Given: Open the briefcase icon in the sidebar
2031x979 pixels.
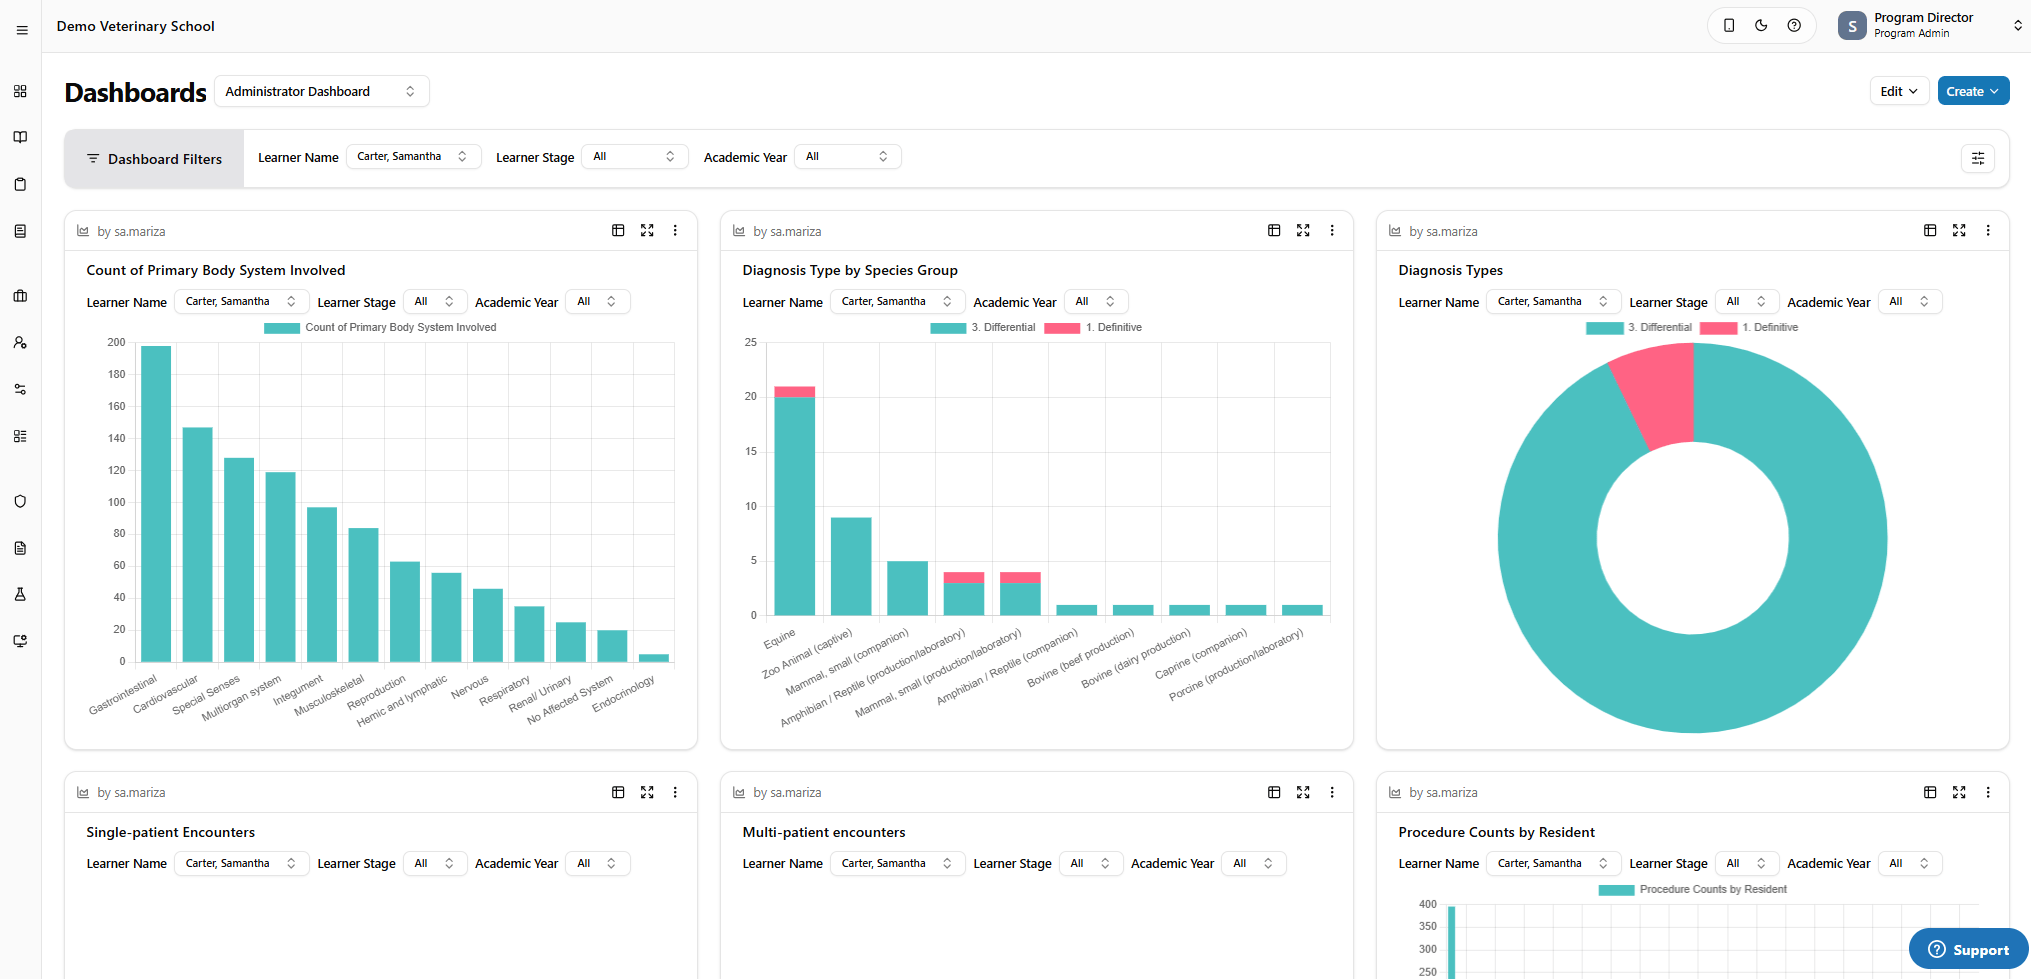Looking at the screenshot, I should coord(20,296).
